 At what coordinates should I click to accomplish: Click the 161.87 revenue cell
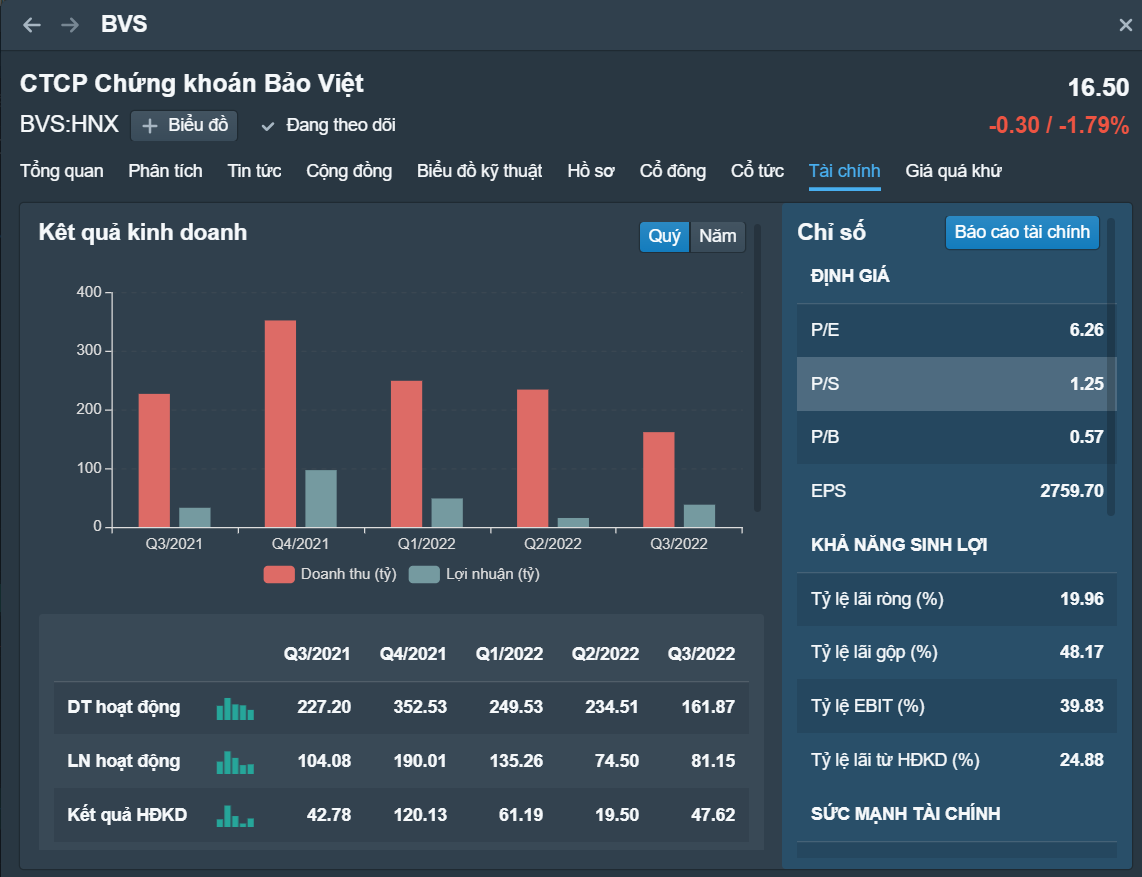click(708, 707)
